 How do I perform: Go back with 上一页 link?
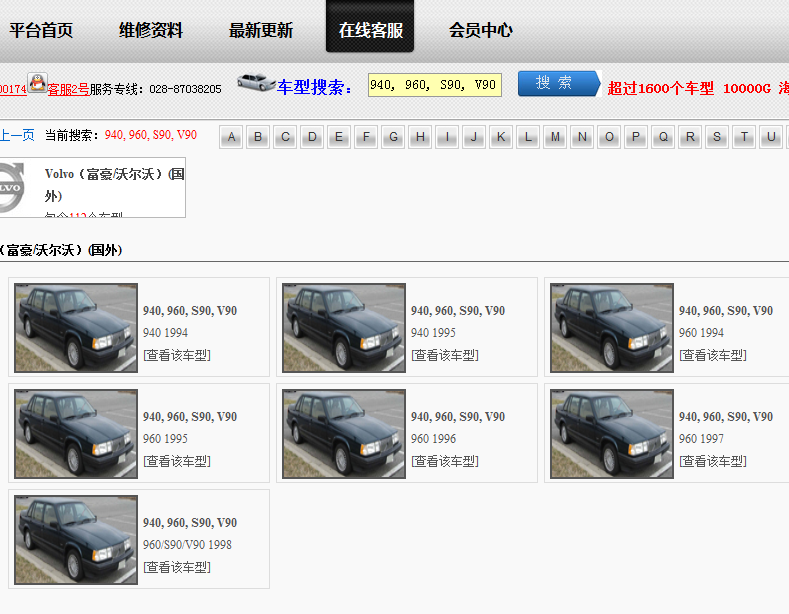17,135
